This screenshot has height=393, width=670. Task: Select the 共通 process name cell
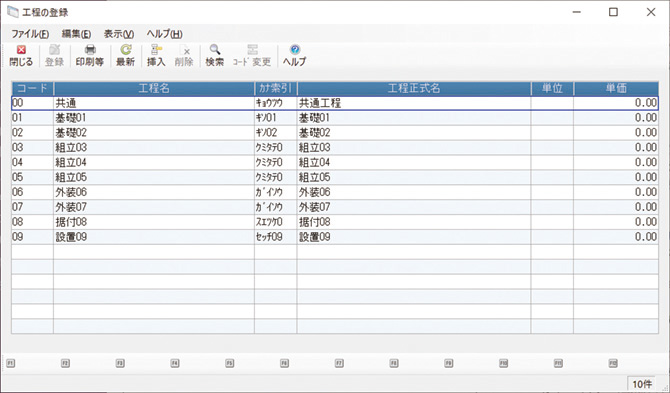tap(154, 103)
